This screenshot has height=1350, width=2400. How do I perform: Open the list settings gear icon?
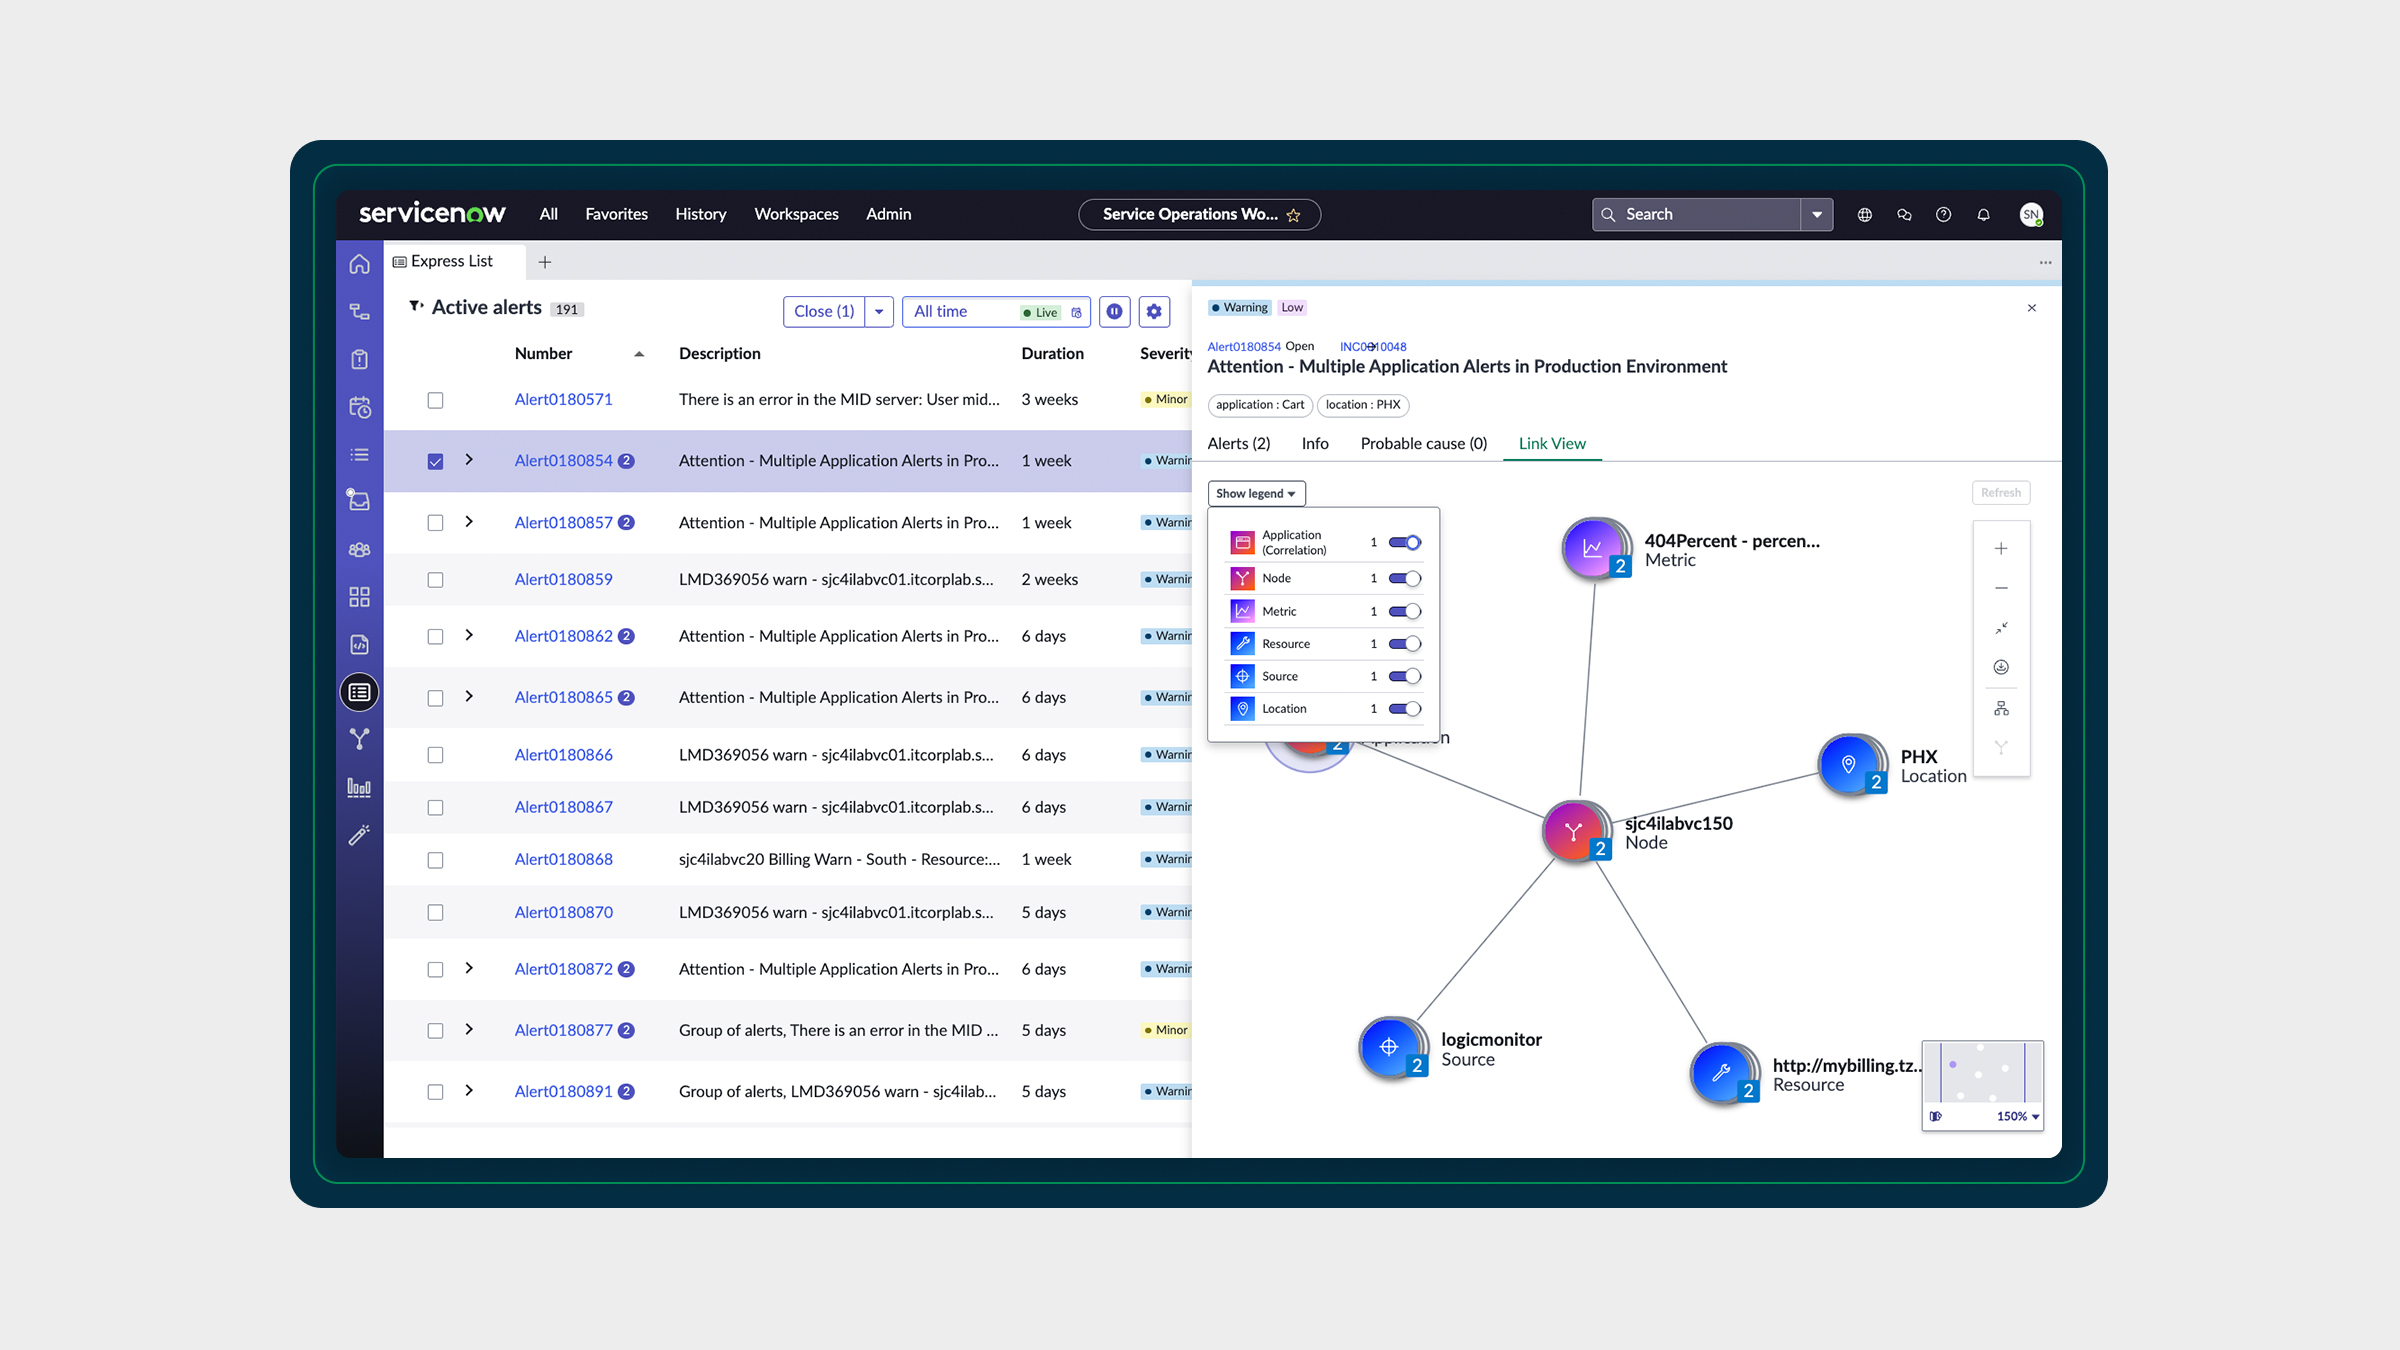[x=1153, y=311]
